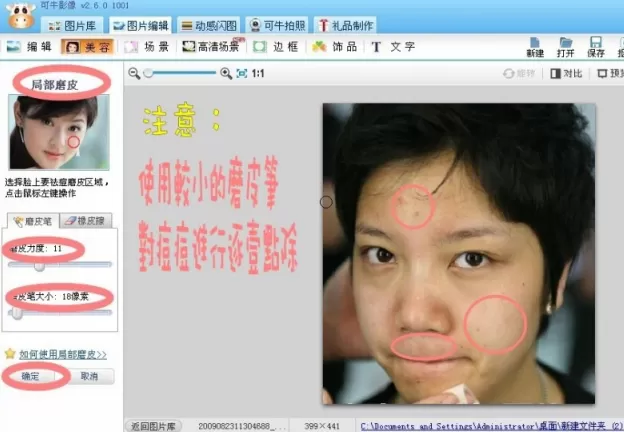Open the 礼品制作 tab
The width and height of the screenshot is (624, 432).
(x=345, y=26)
